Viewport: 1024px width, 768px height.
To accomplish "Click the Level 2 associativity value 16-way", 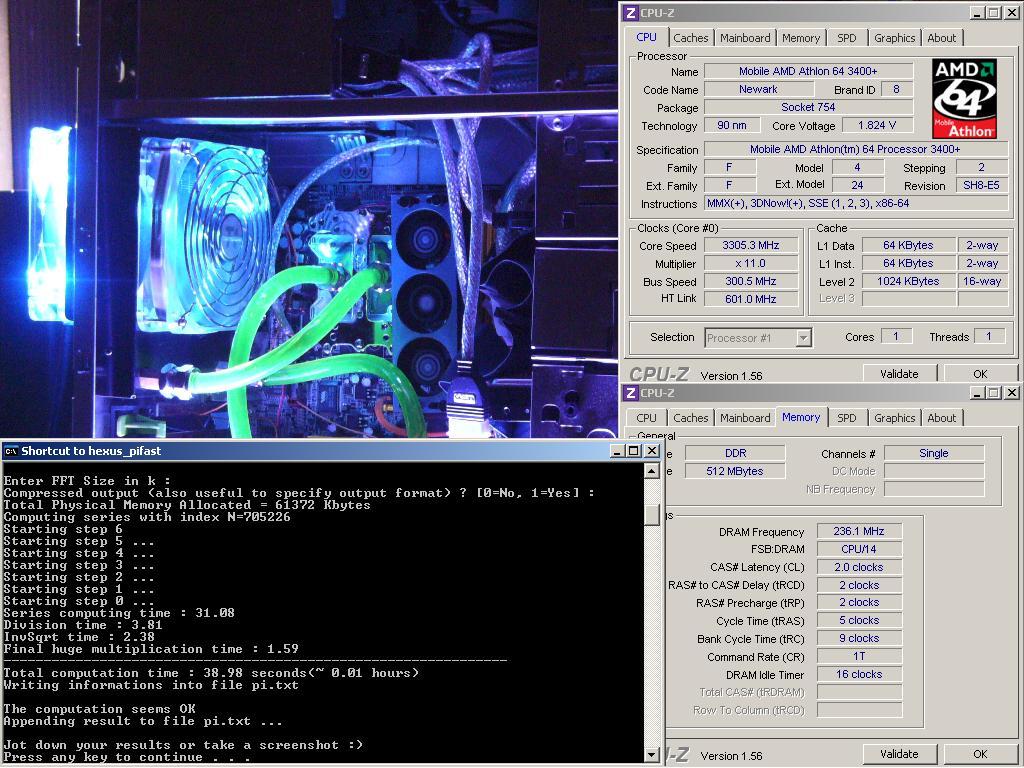I will 982,281.
